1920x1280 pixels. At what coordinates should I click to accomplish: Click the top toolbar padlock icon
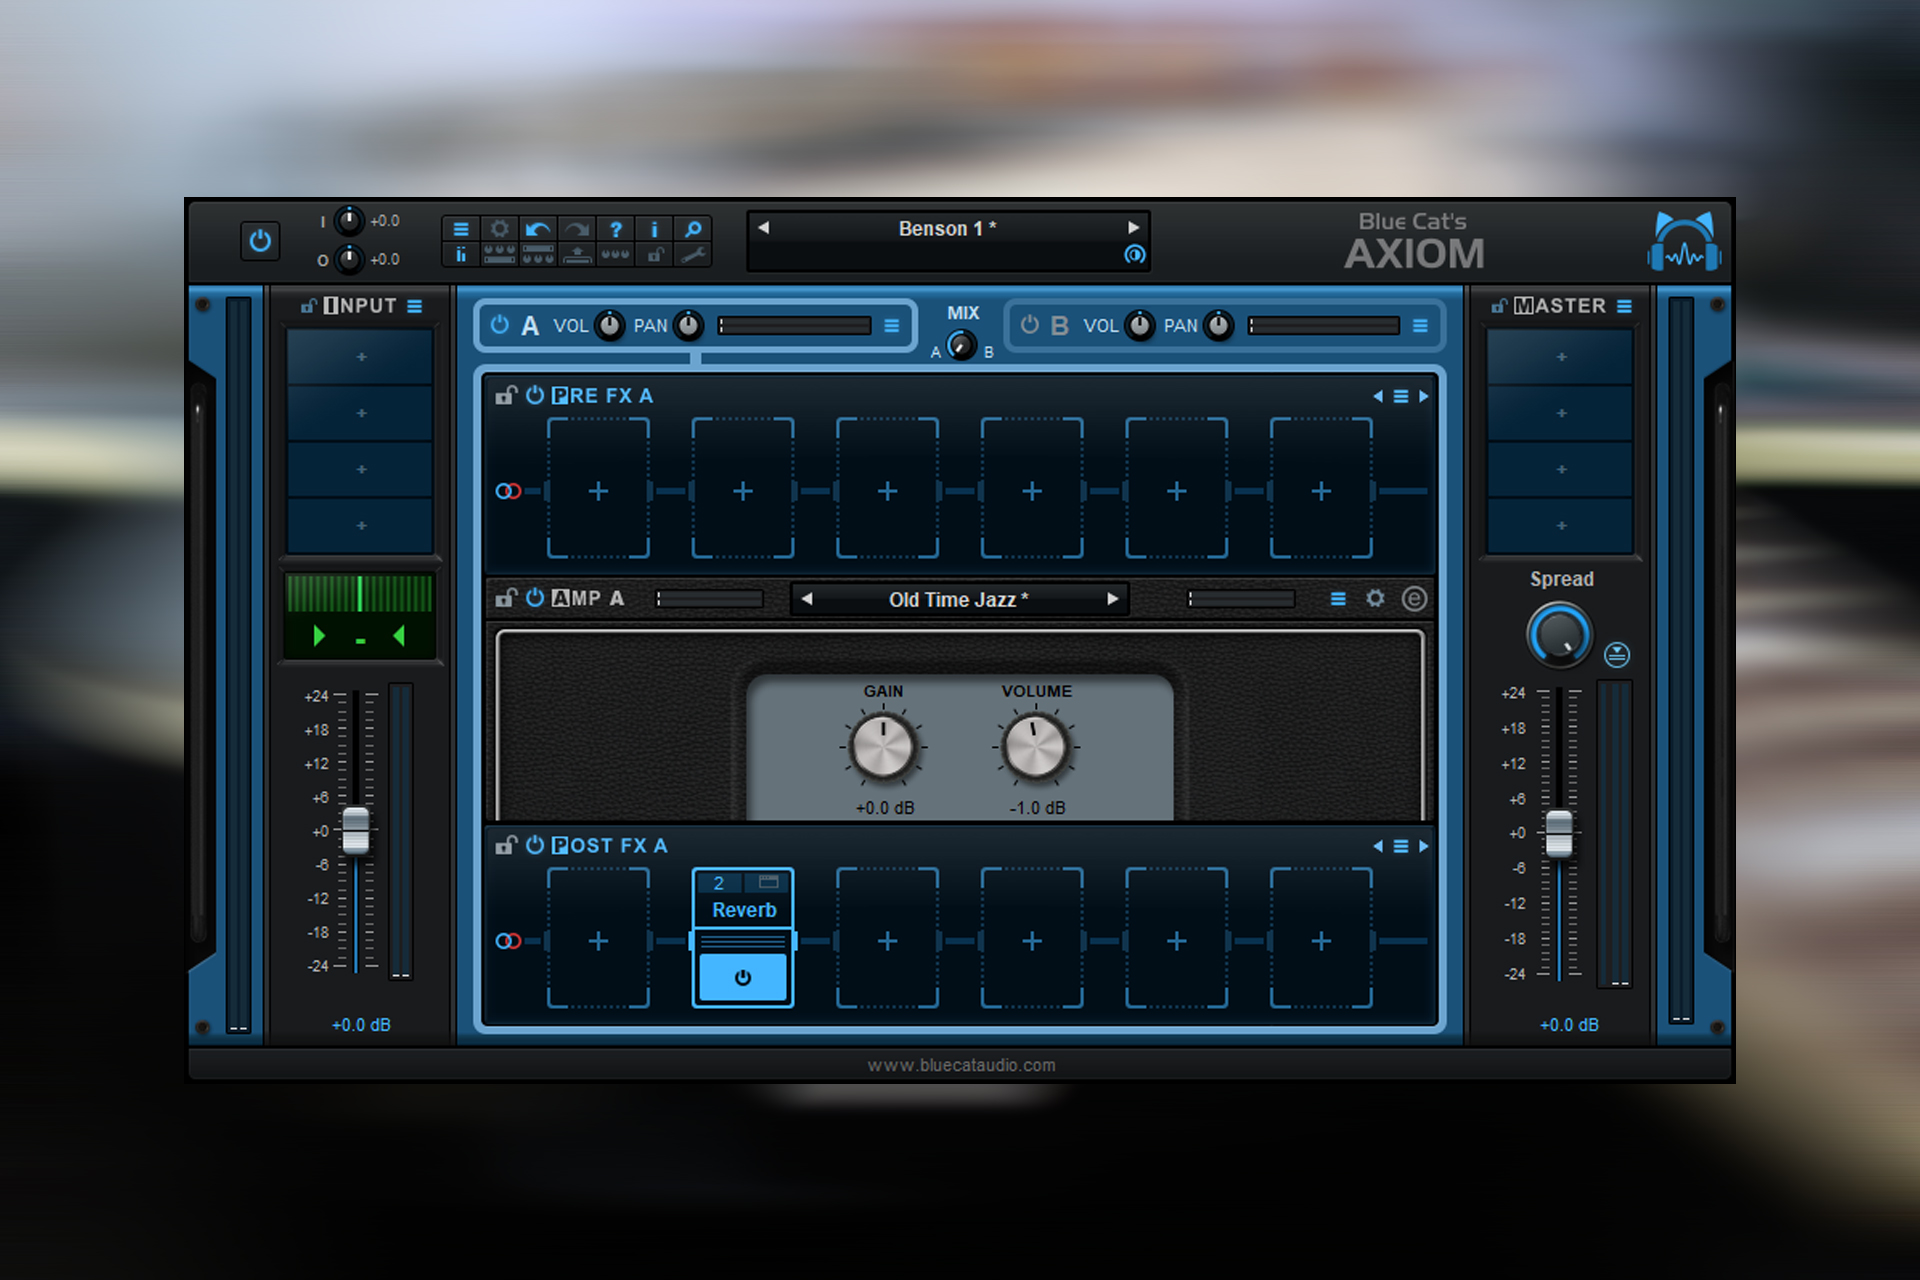654,255
